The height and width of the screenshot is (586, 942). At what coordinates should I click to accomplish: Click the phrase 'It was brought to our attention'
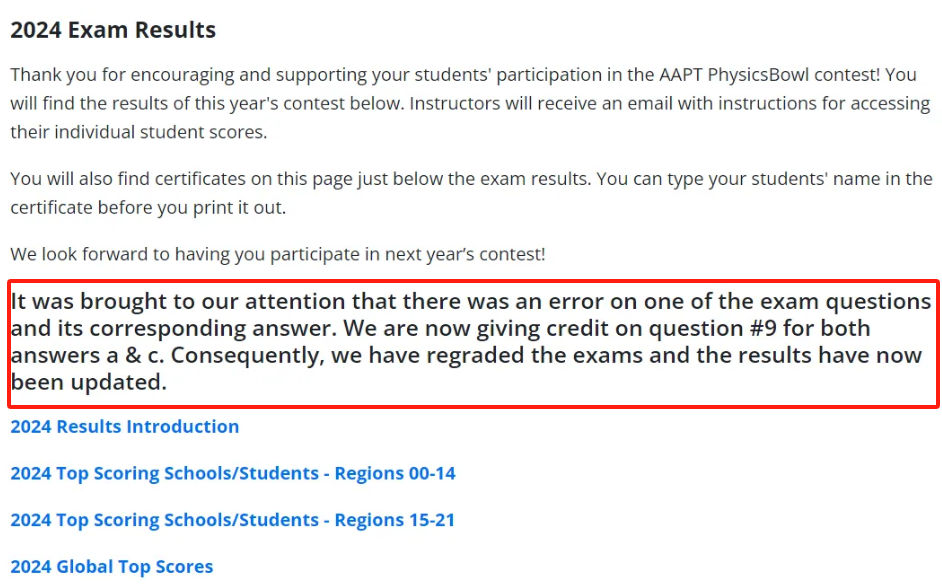point(178,302)
